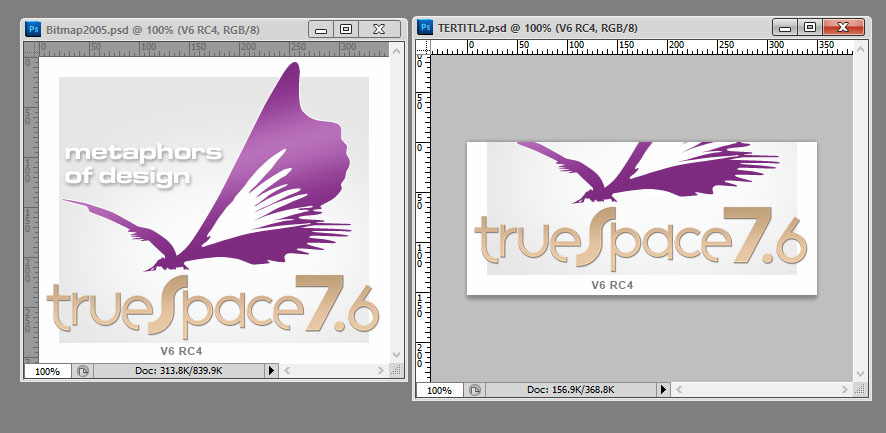
Task: Click ruler origin corner in Bitmap2005.psd
Action: point(32,49)
